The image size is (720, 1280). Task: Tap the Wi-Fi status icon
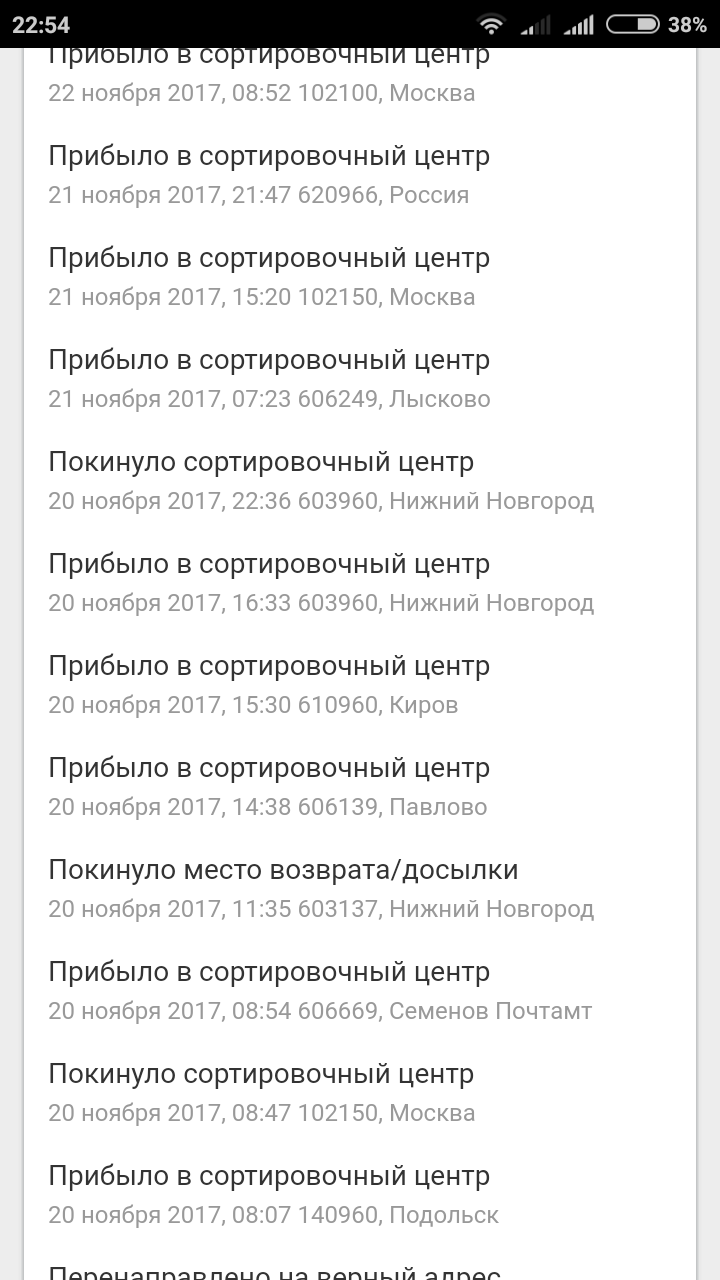coord(491,24)
